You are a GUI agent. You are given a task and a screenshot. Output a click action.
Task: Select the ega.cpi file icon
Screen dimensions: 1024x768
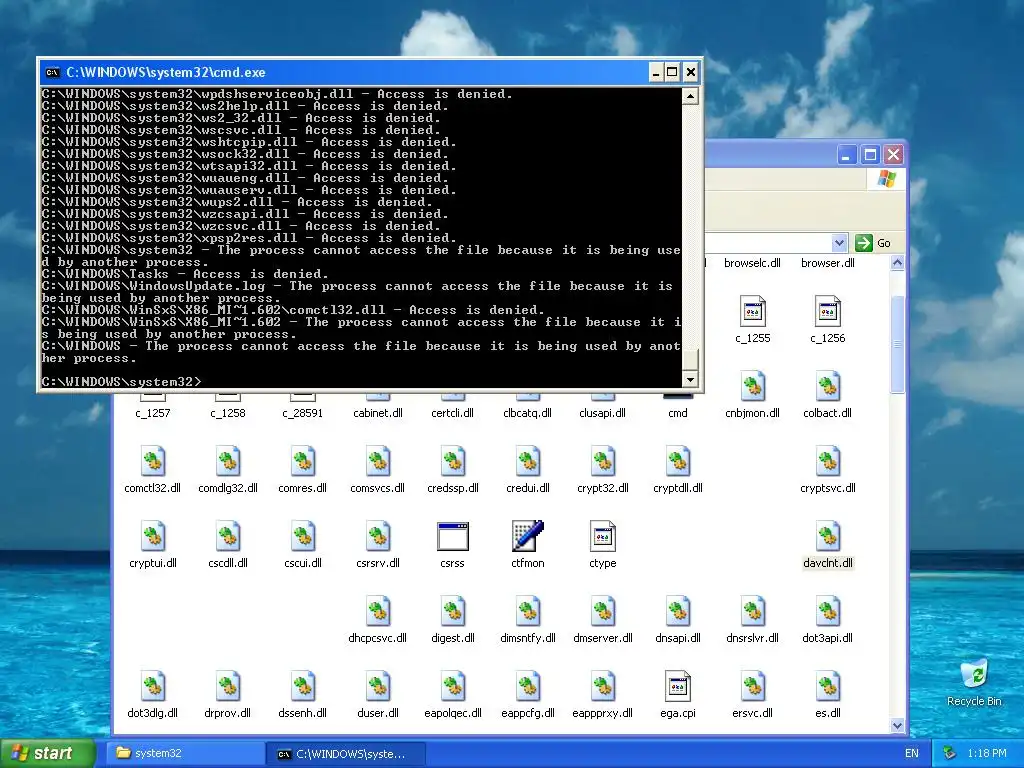[678, 686]
